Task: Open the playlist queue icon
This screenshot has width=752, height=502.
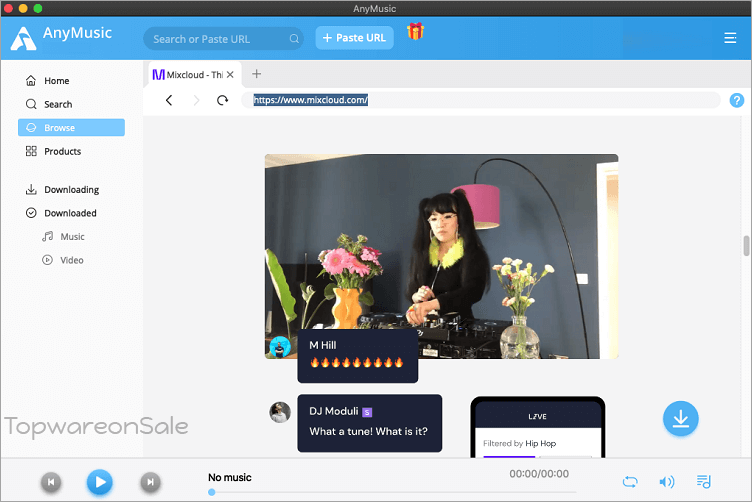Action: (x=704, y=481)
